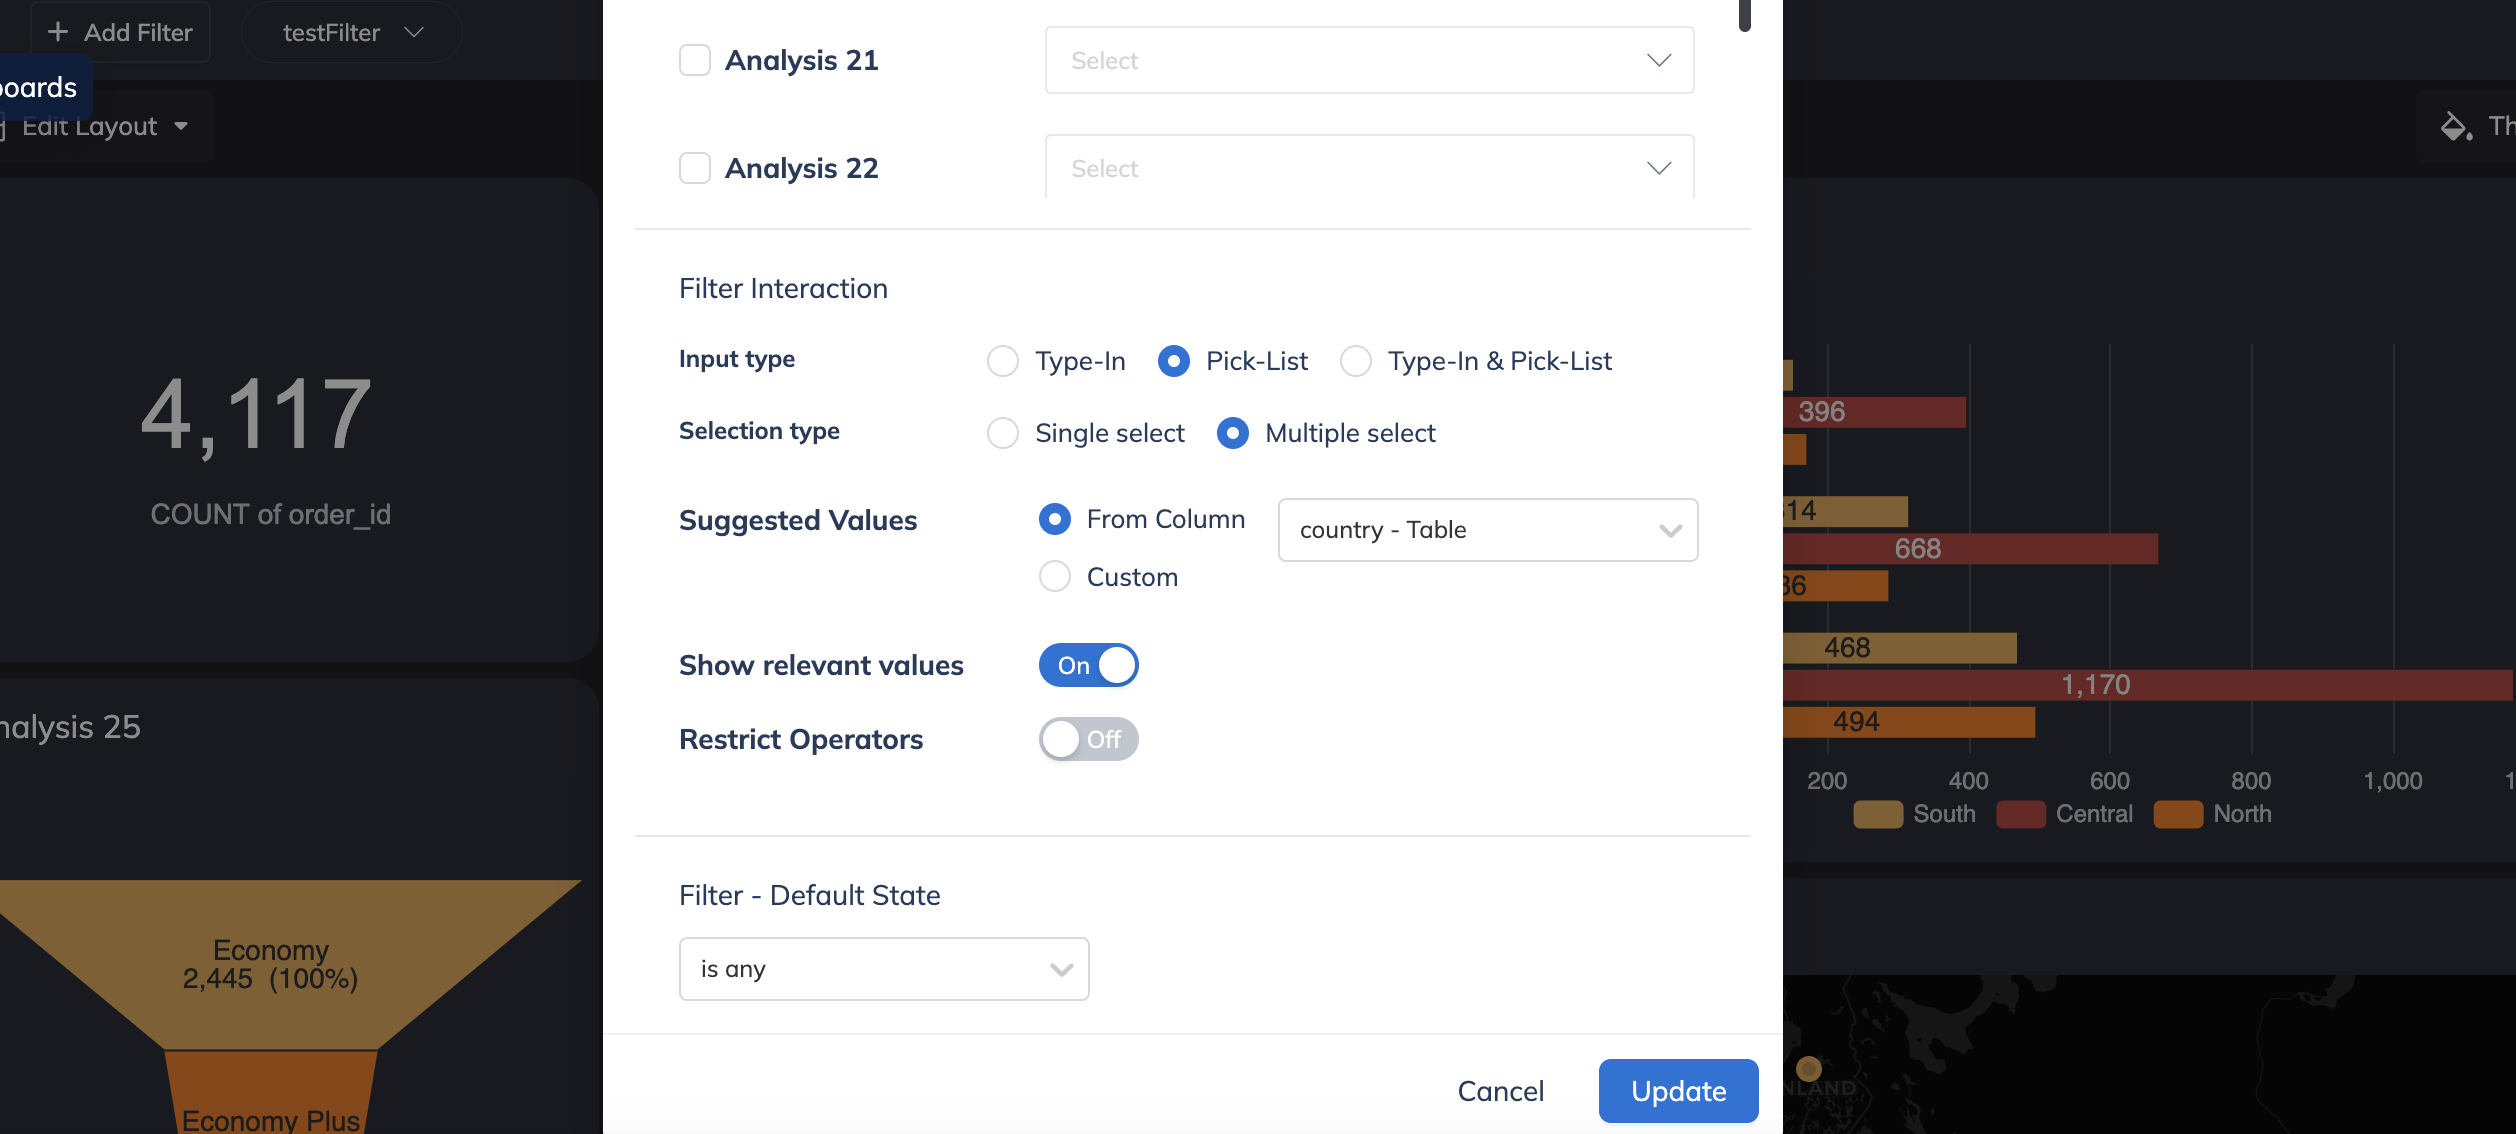Enable the Restrict Operators toggle
This screenshot has width=2516, height=1134.
tap(1088, 739)
